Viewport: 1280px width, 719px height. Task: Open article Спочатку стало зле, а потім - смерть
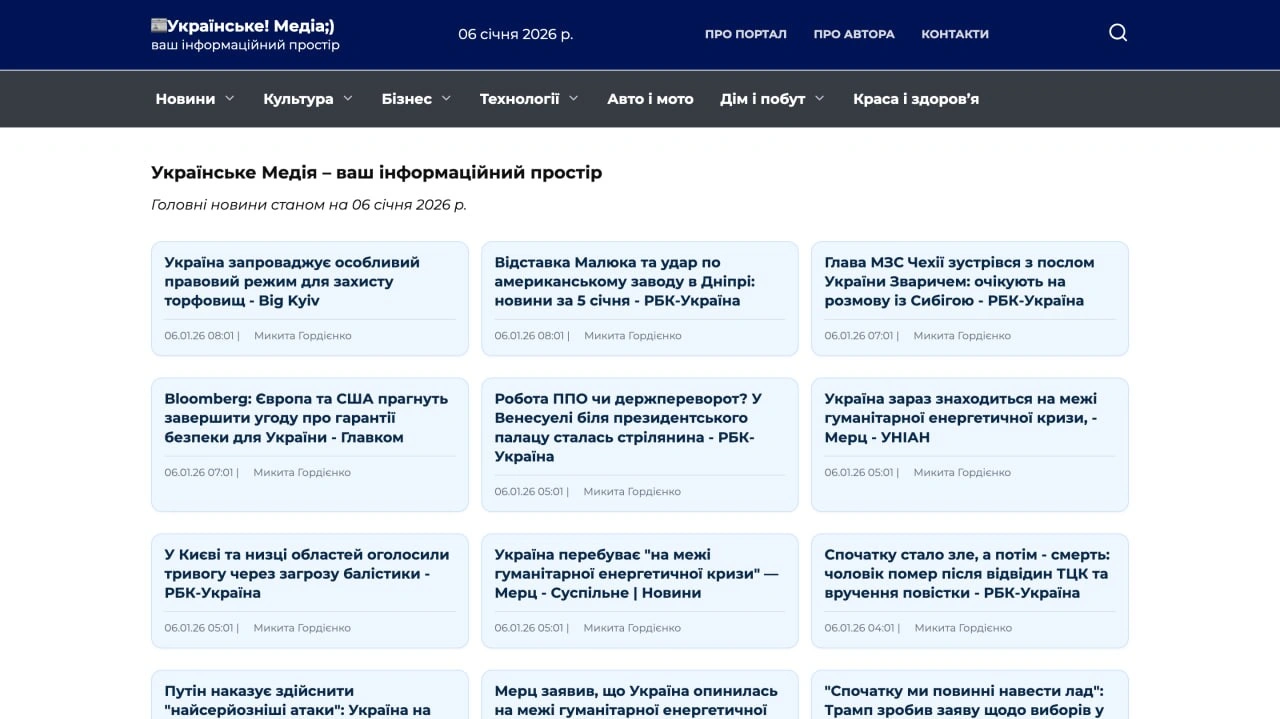click(x=967, y=573)
